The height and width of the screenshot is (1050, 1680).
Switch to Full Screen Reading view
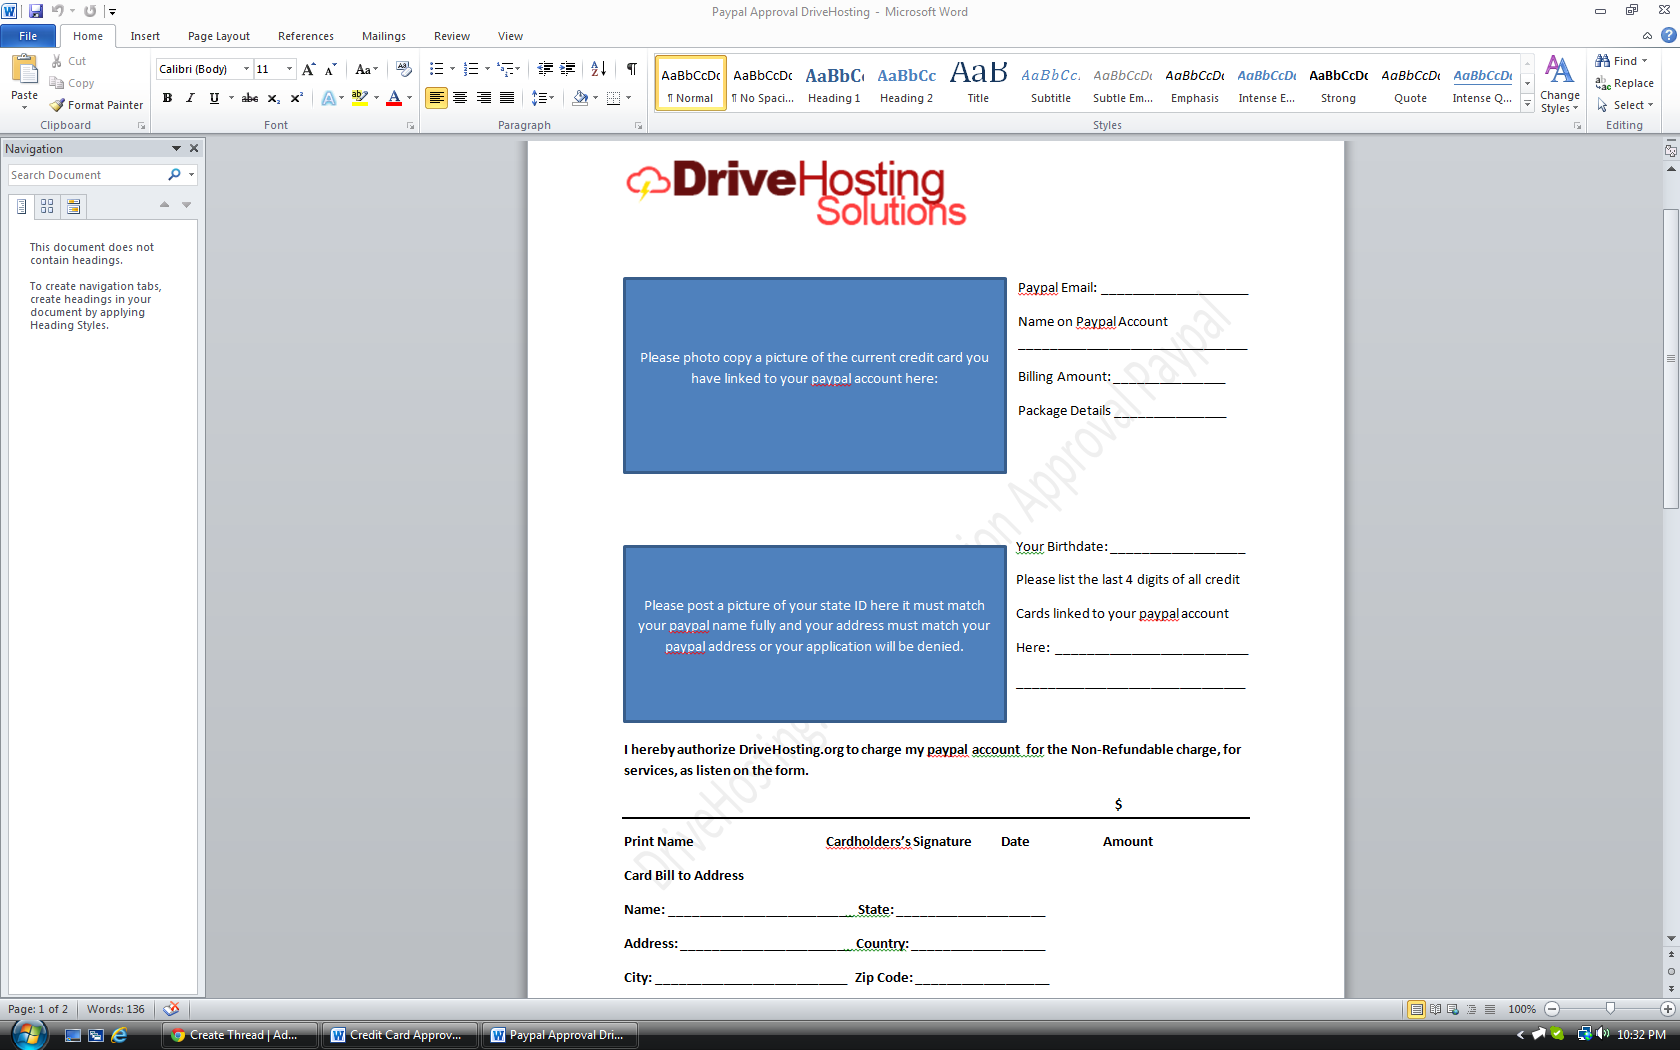1435,1009
